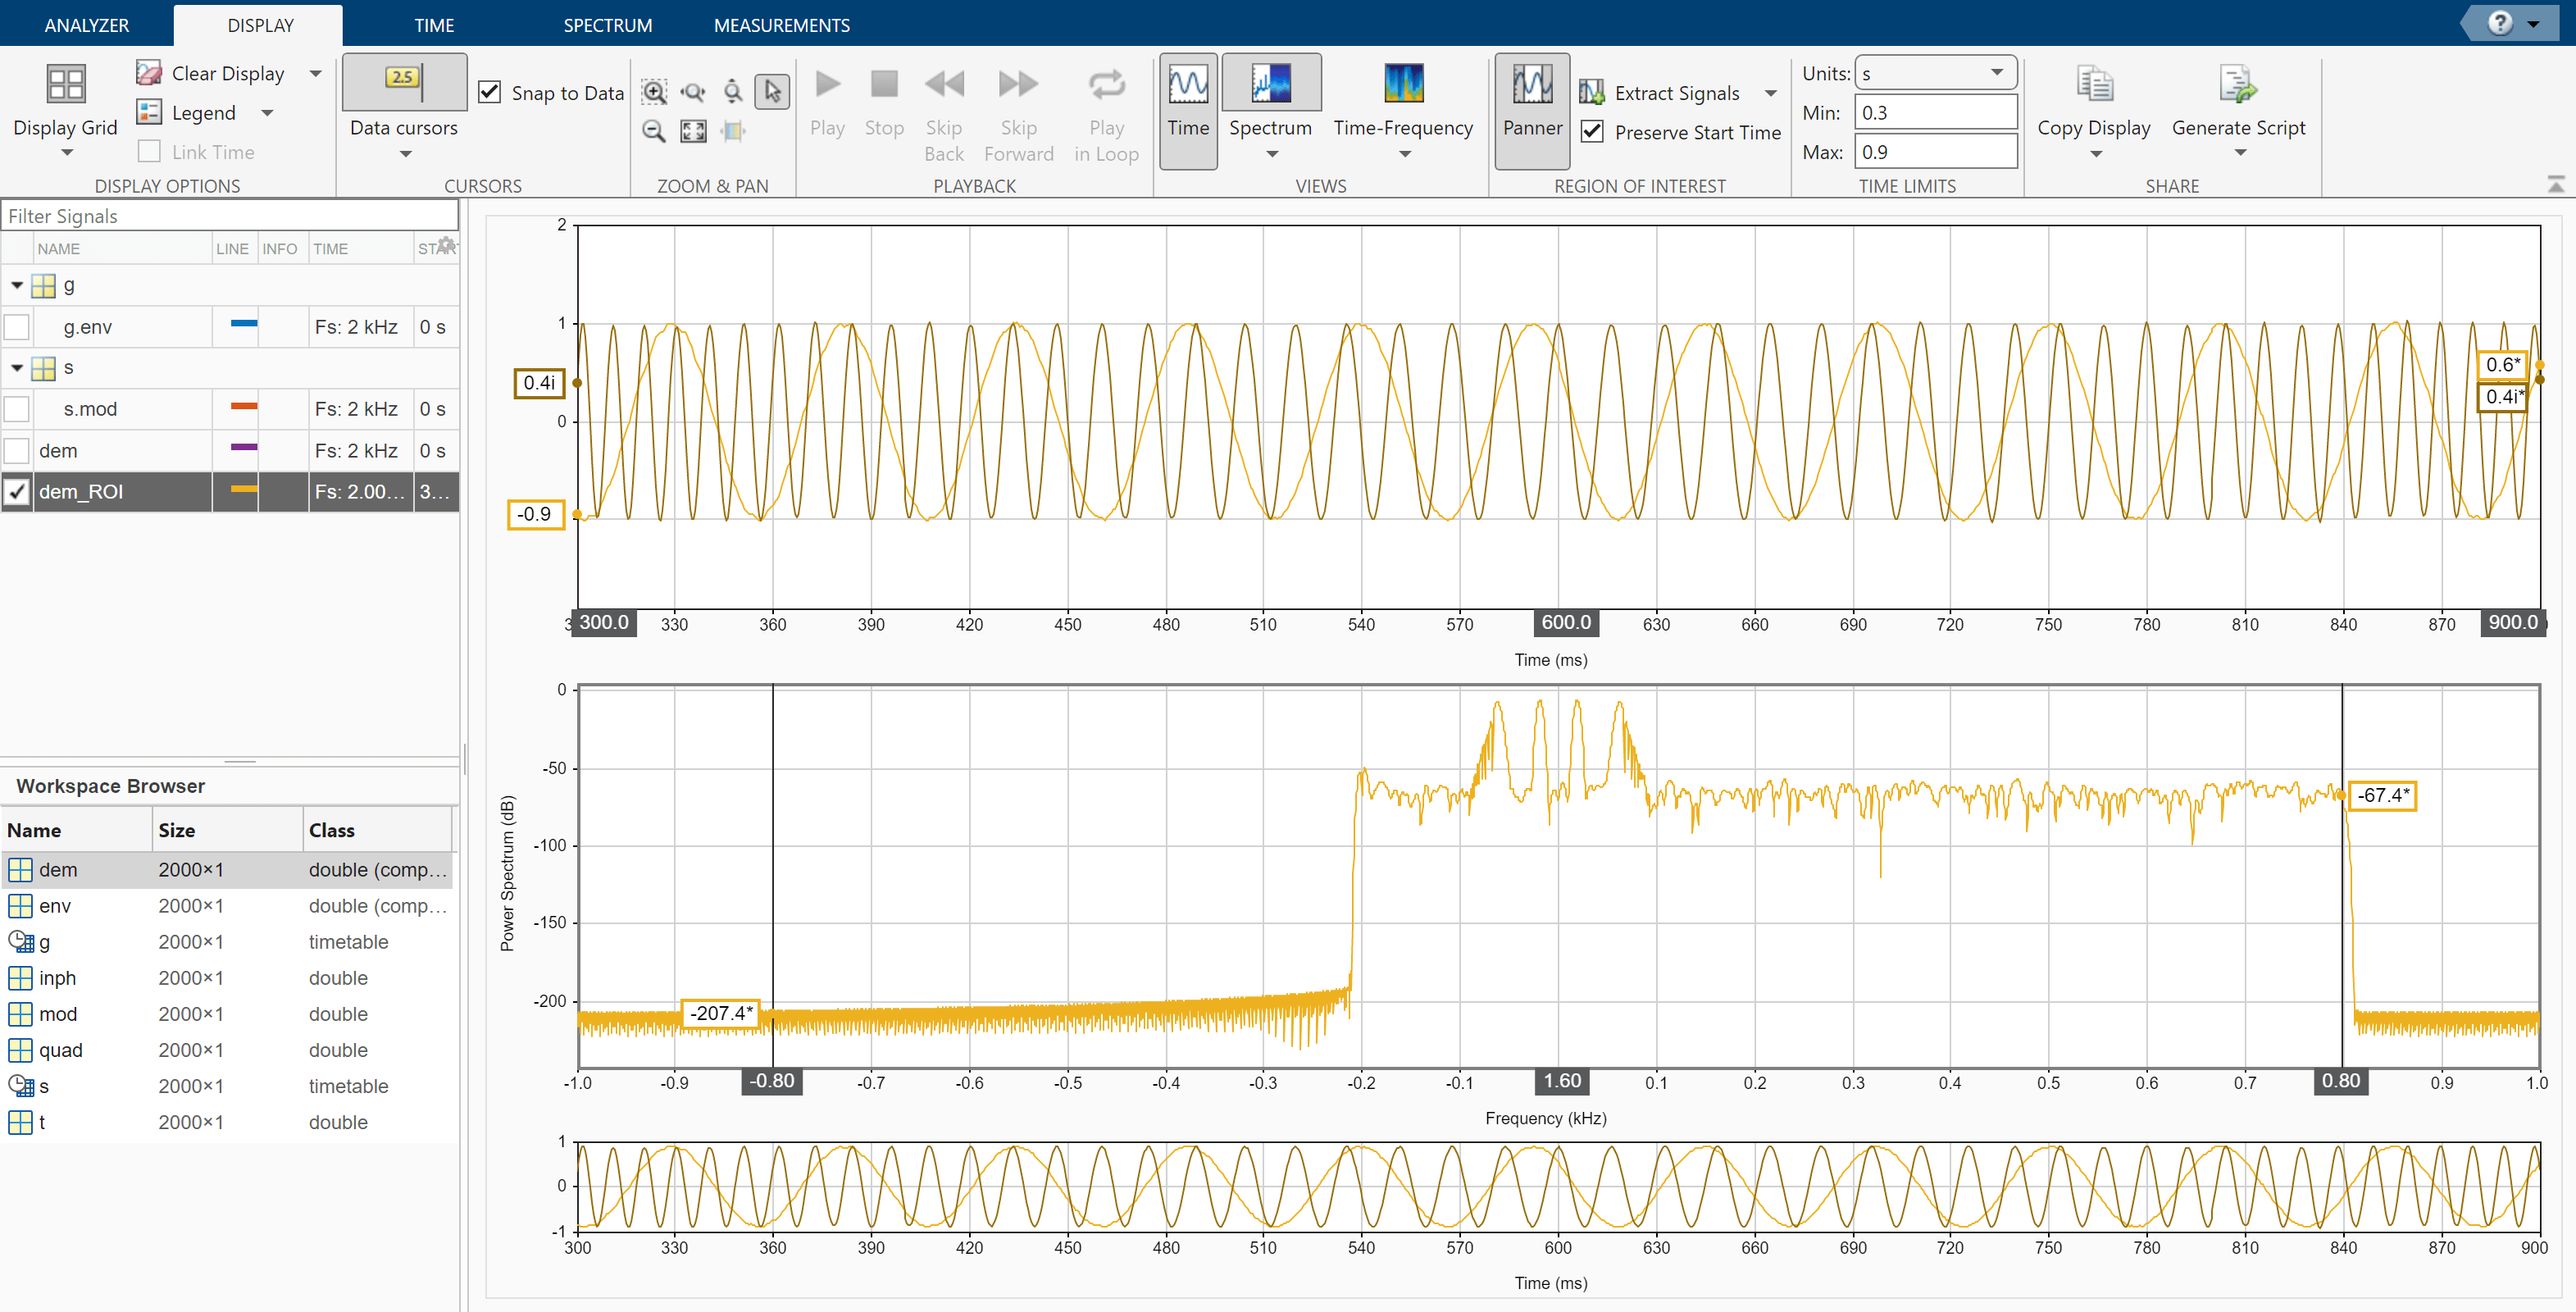Click the Data cursors button icon
Image resolution: width=2576 pixels, height=1312 pixels.
tap(404, 81)
